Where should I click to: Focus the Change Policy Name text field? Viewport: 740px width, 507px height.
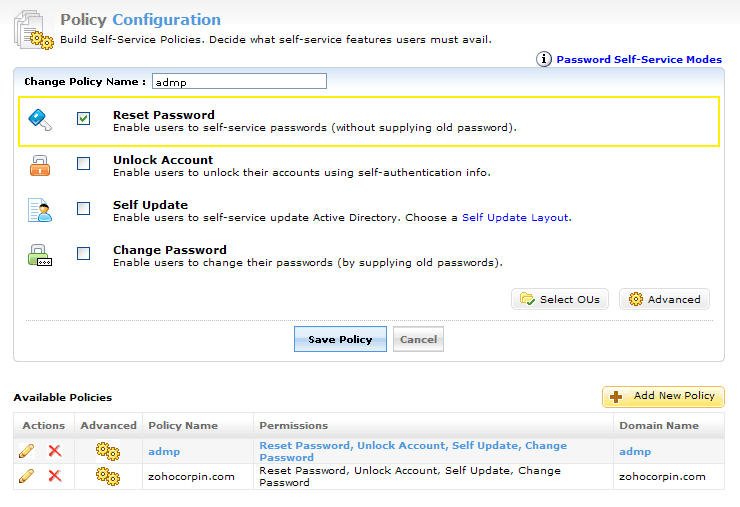(239, 81)
